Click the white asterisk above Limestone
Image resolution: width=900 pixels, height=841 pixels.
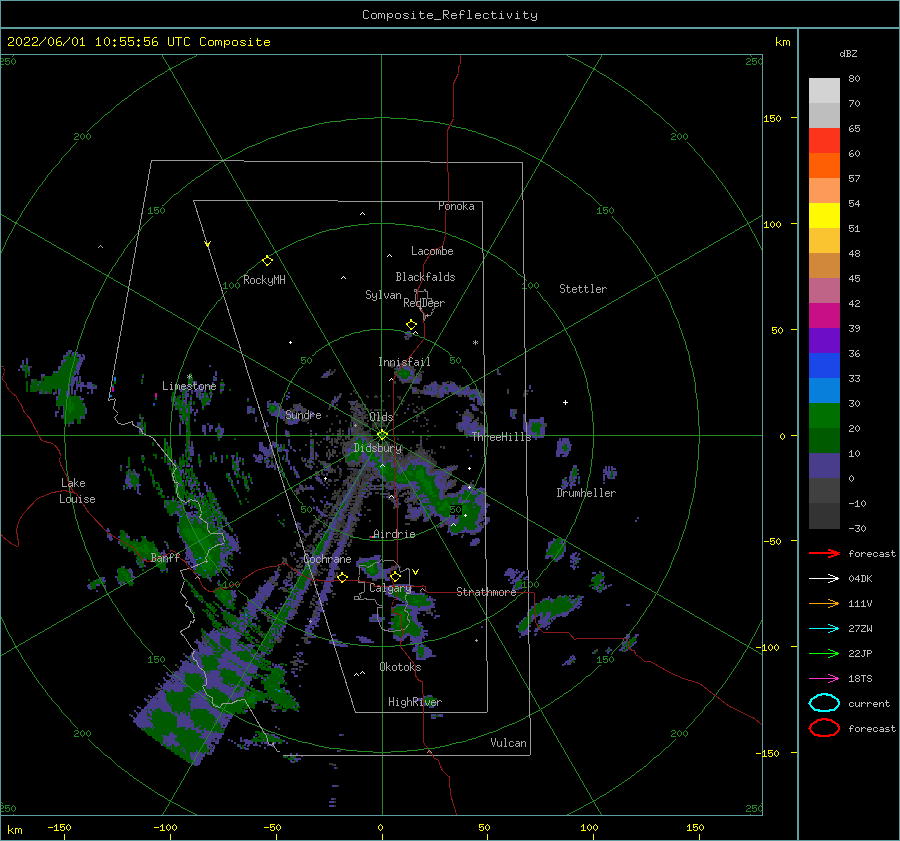pyautogui.click(x=189, y=377)
